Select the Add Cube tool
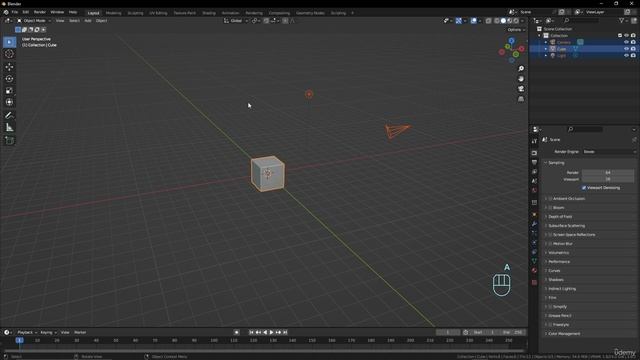 coord(9,140)
